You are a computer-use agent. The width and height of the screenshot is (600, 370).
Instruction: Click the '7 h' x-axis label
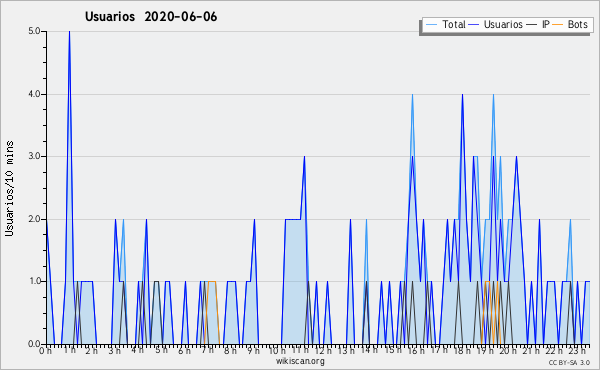[x=208, y=350]
